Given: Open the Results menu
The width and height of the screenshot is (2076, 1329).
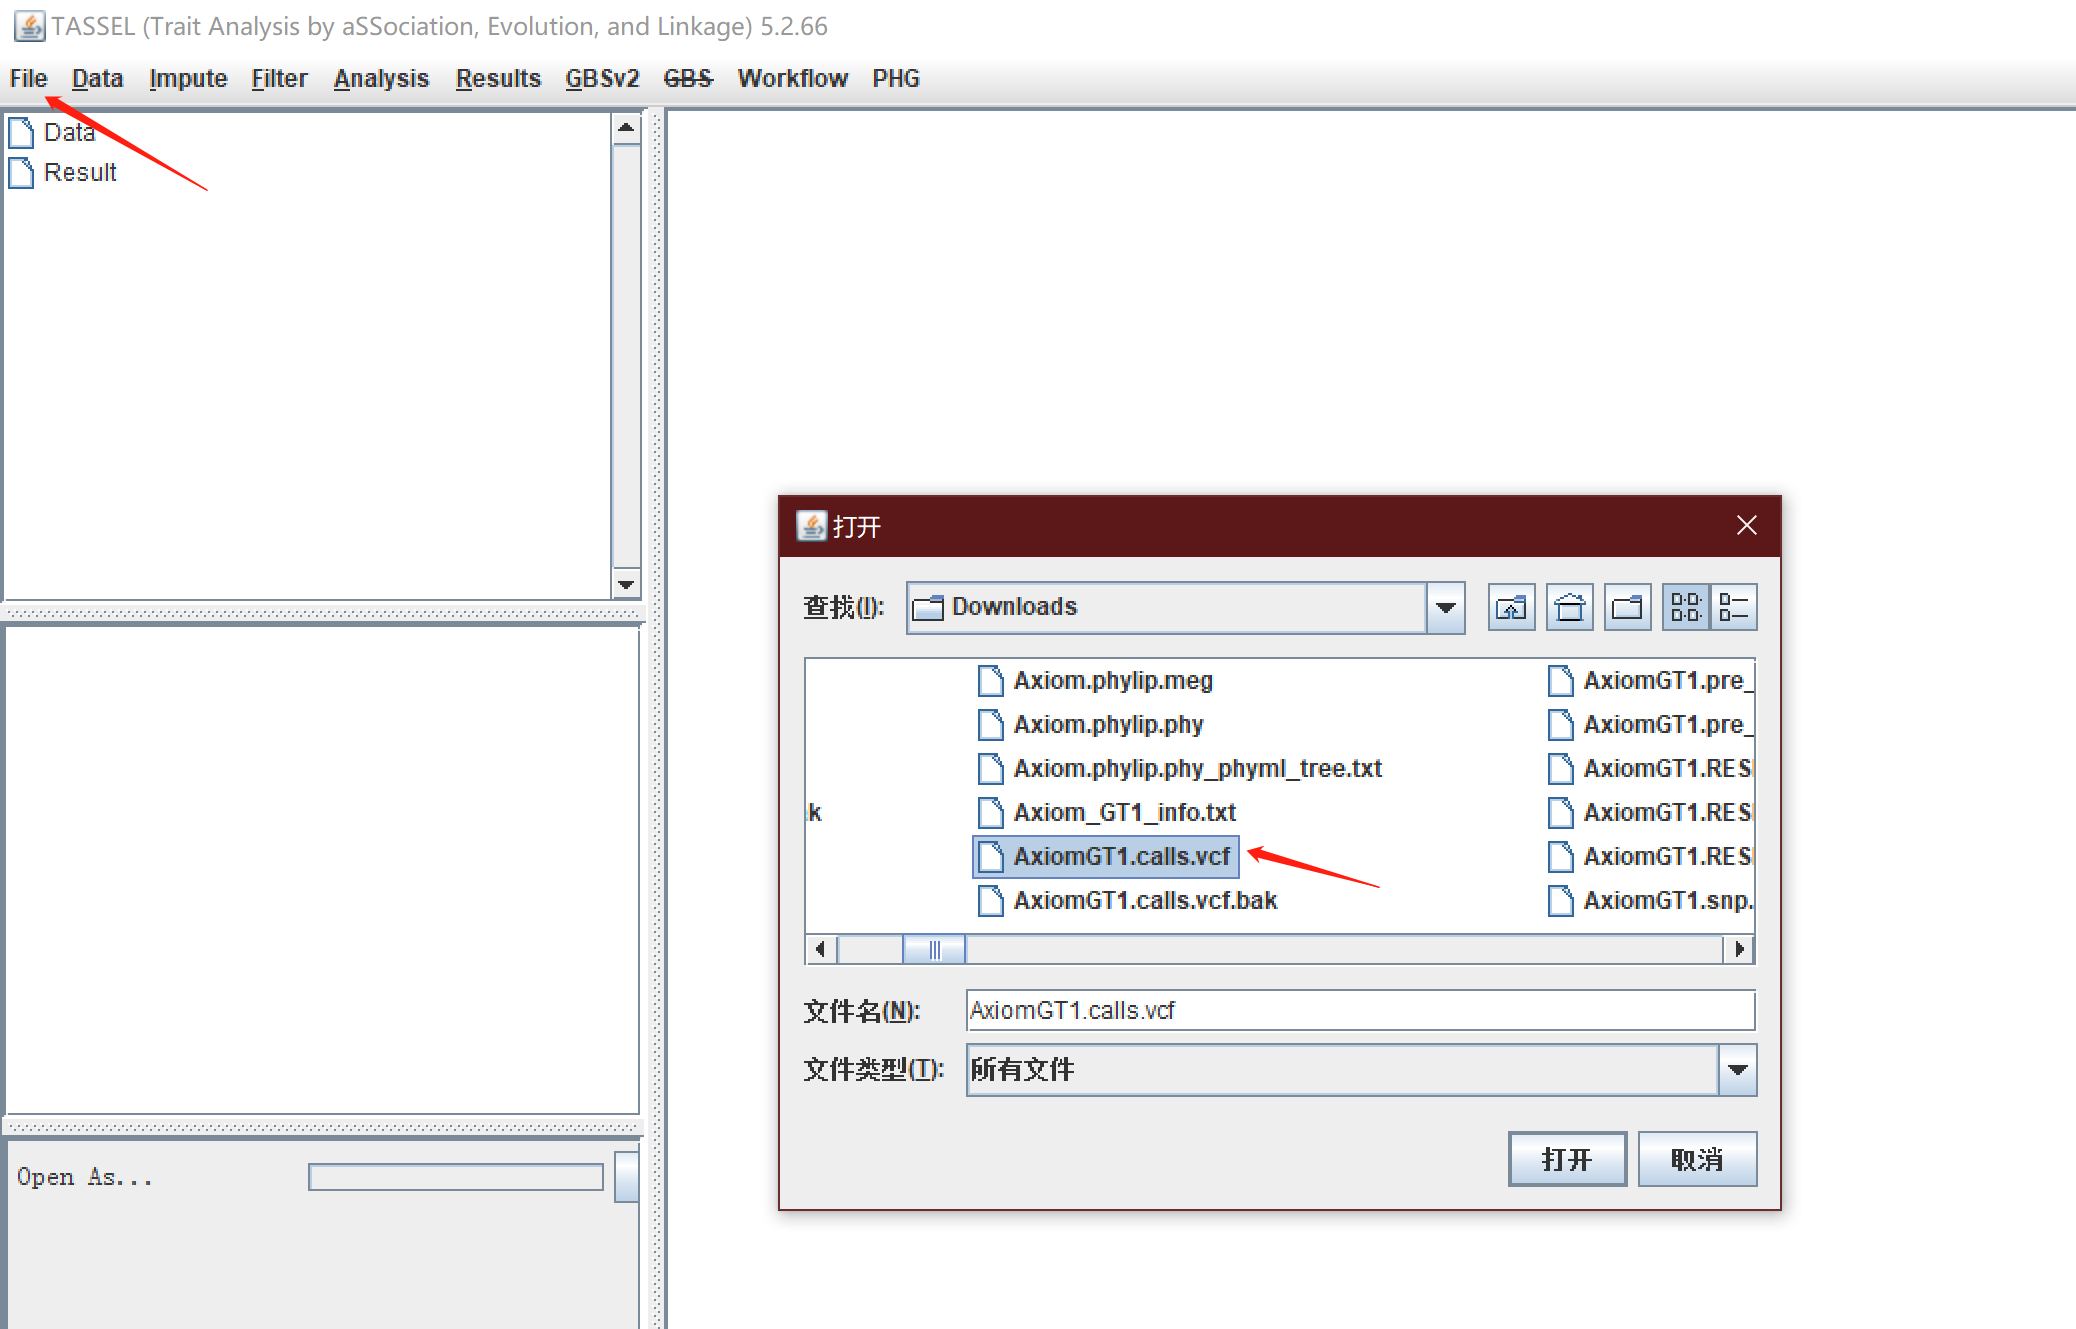Looking at the screenshot, I should pyautogui.click(x=498, y=78).
